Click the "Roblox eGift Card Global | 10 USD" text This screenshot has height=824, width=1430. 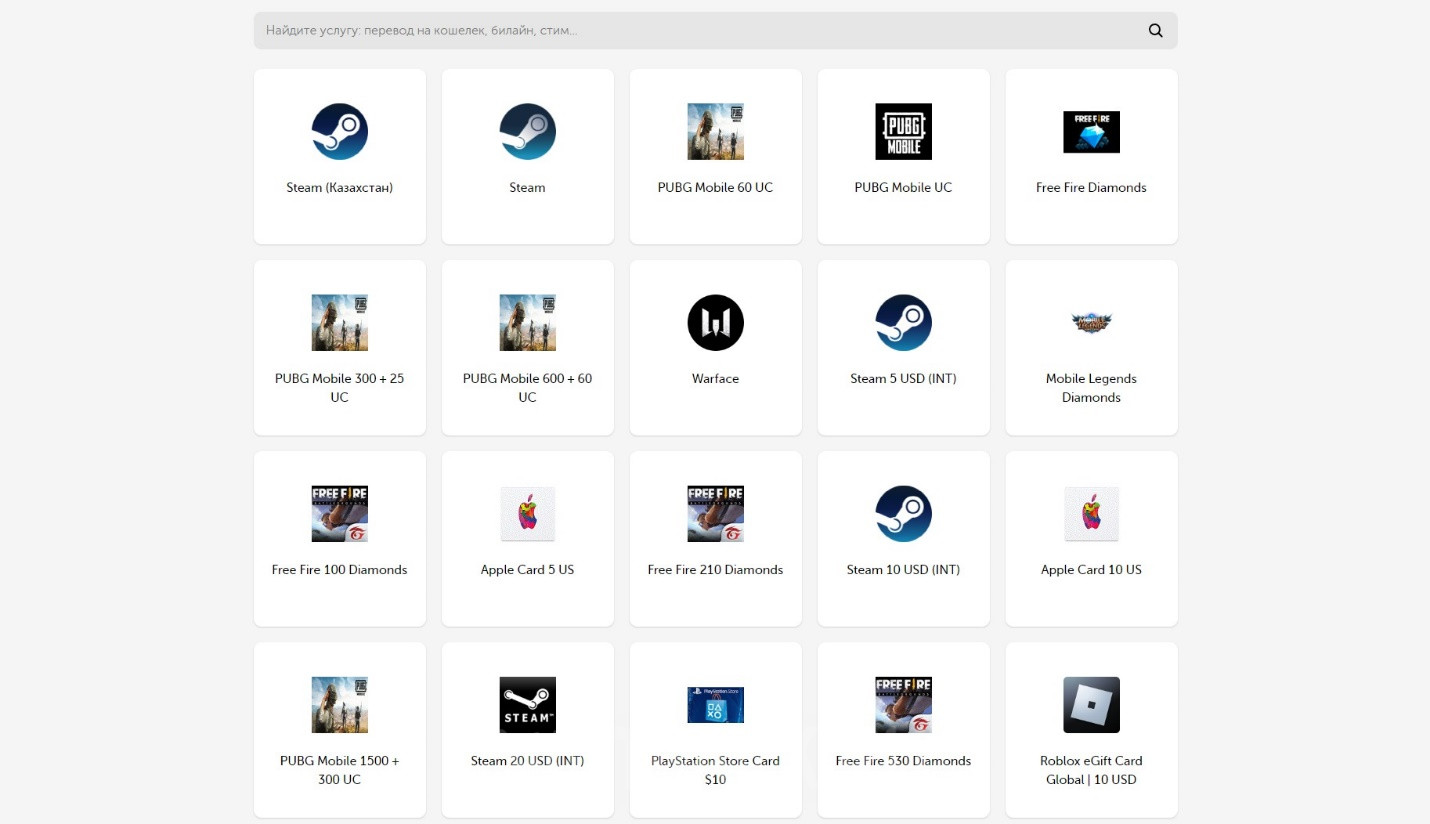[1092, 770]
